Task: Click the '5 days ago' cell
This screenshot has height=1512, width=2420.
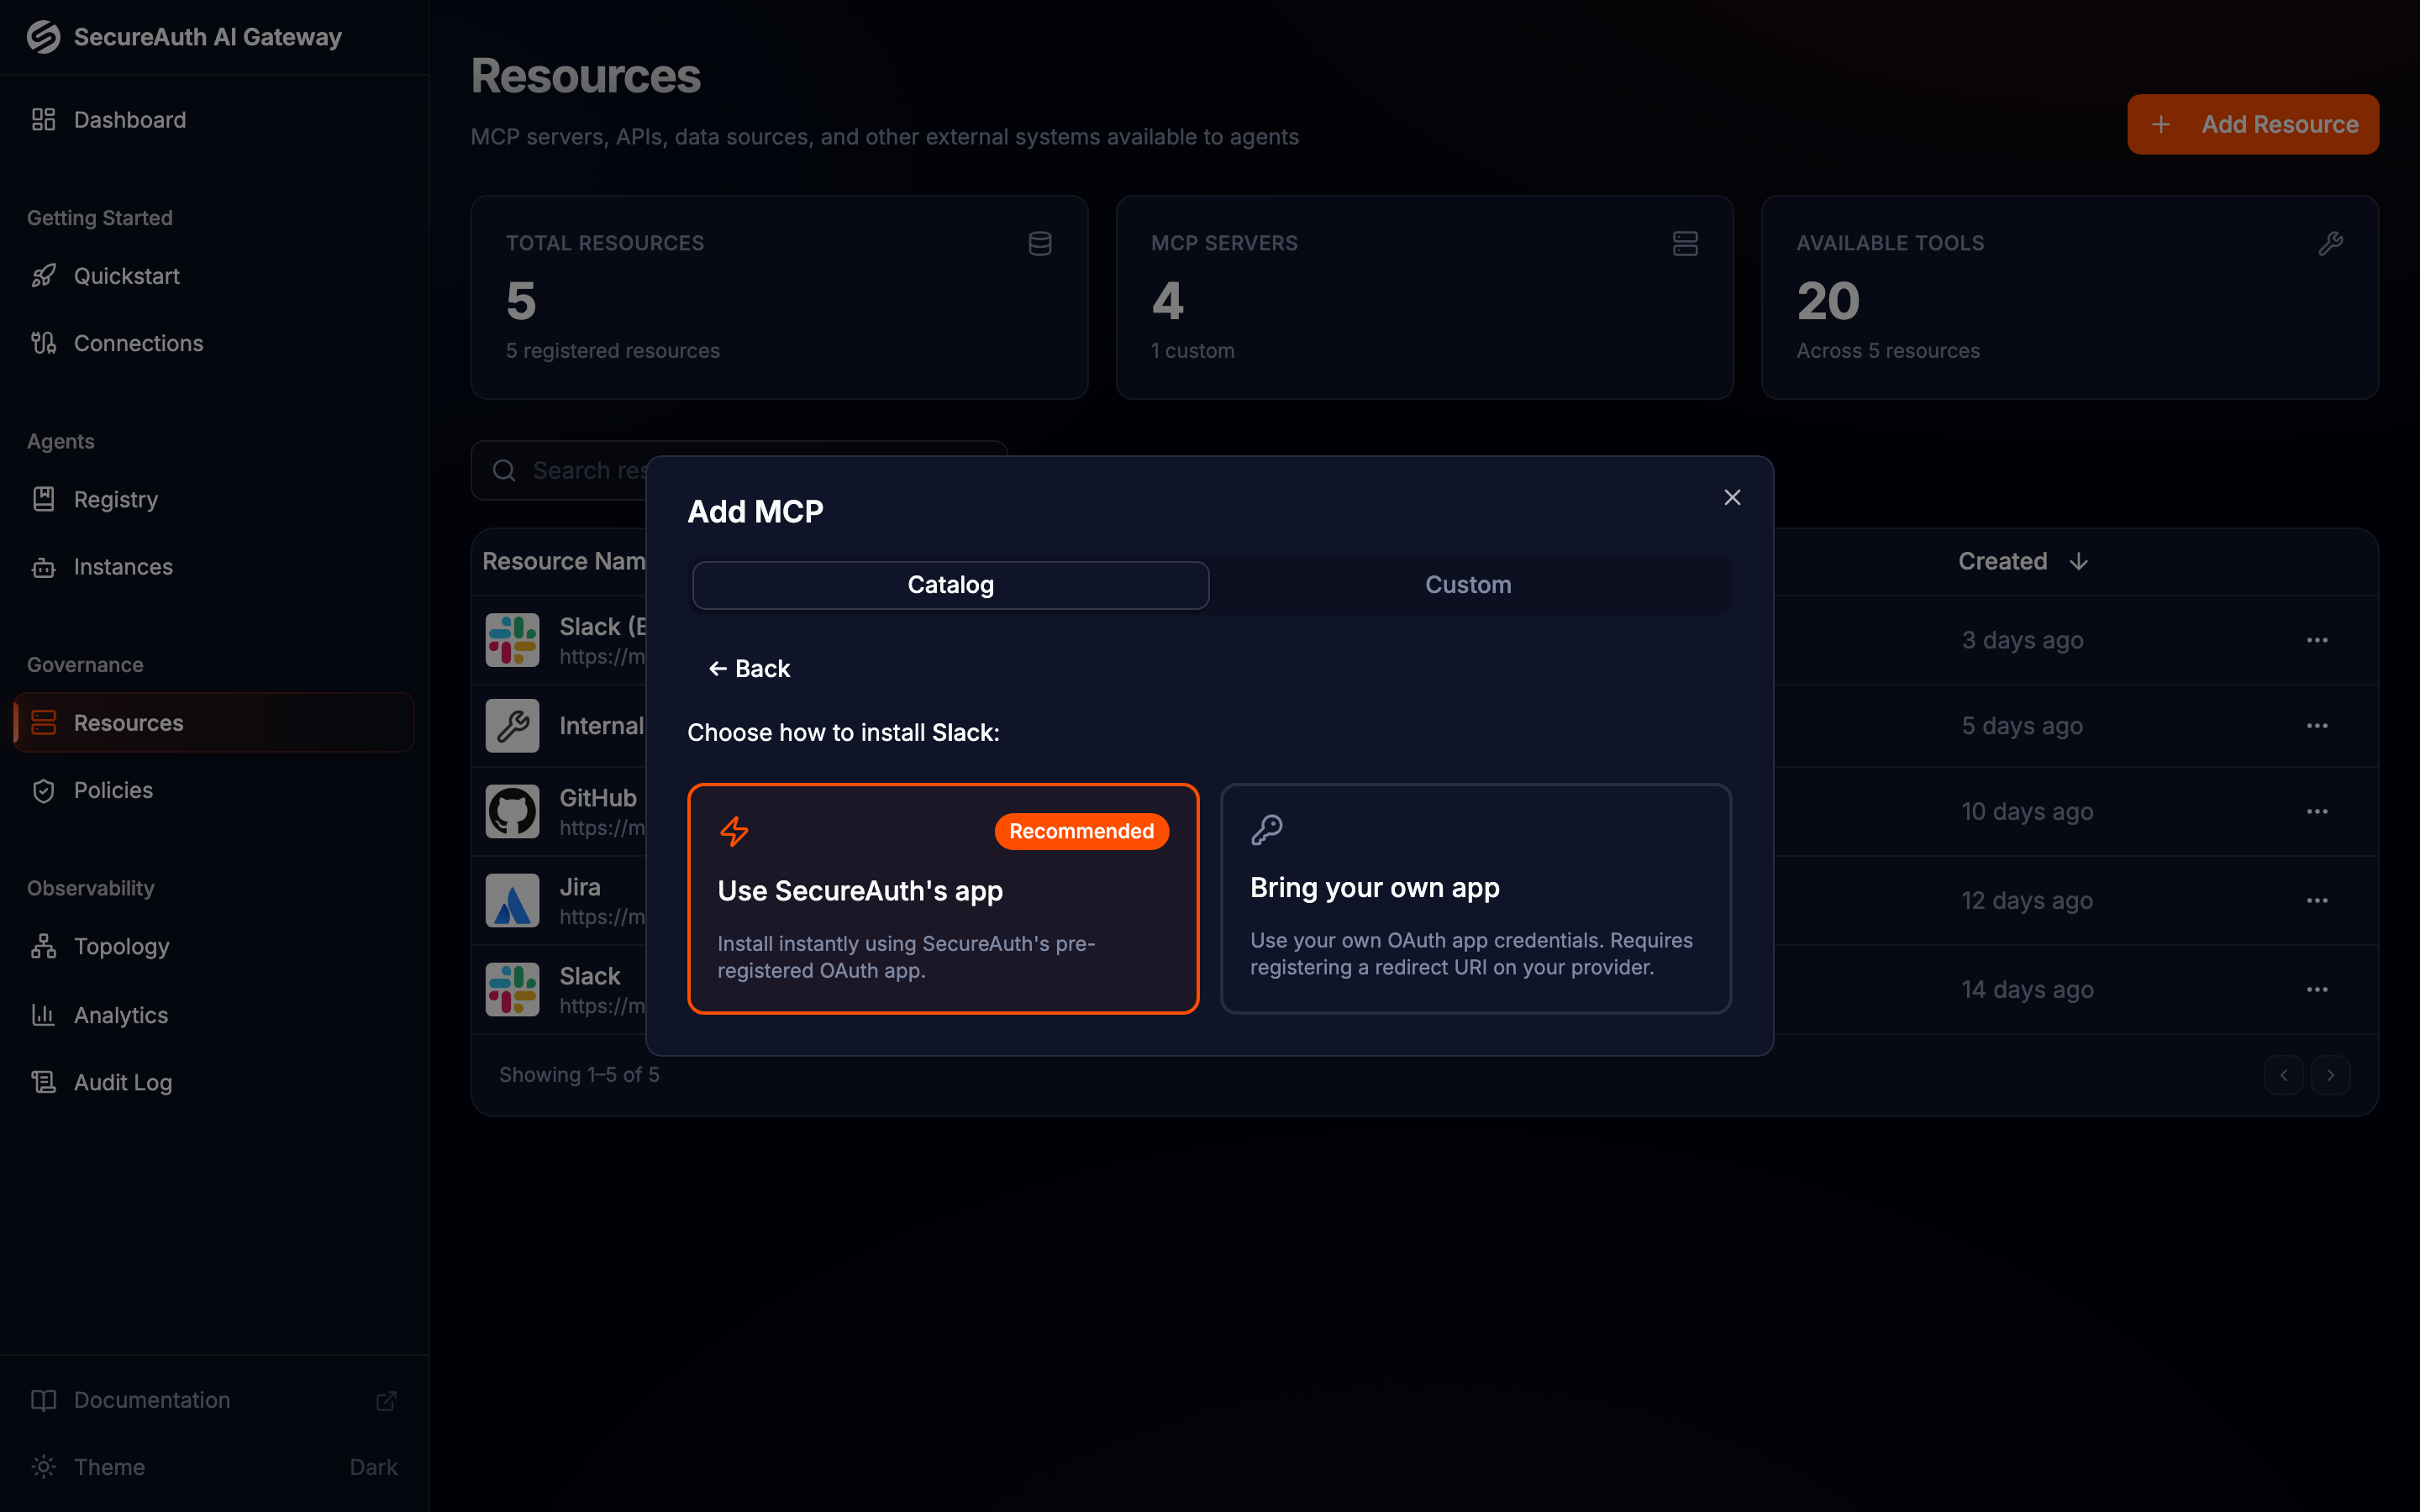Action: point(2022,725)
